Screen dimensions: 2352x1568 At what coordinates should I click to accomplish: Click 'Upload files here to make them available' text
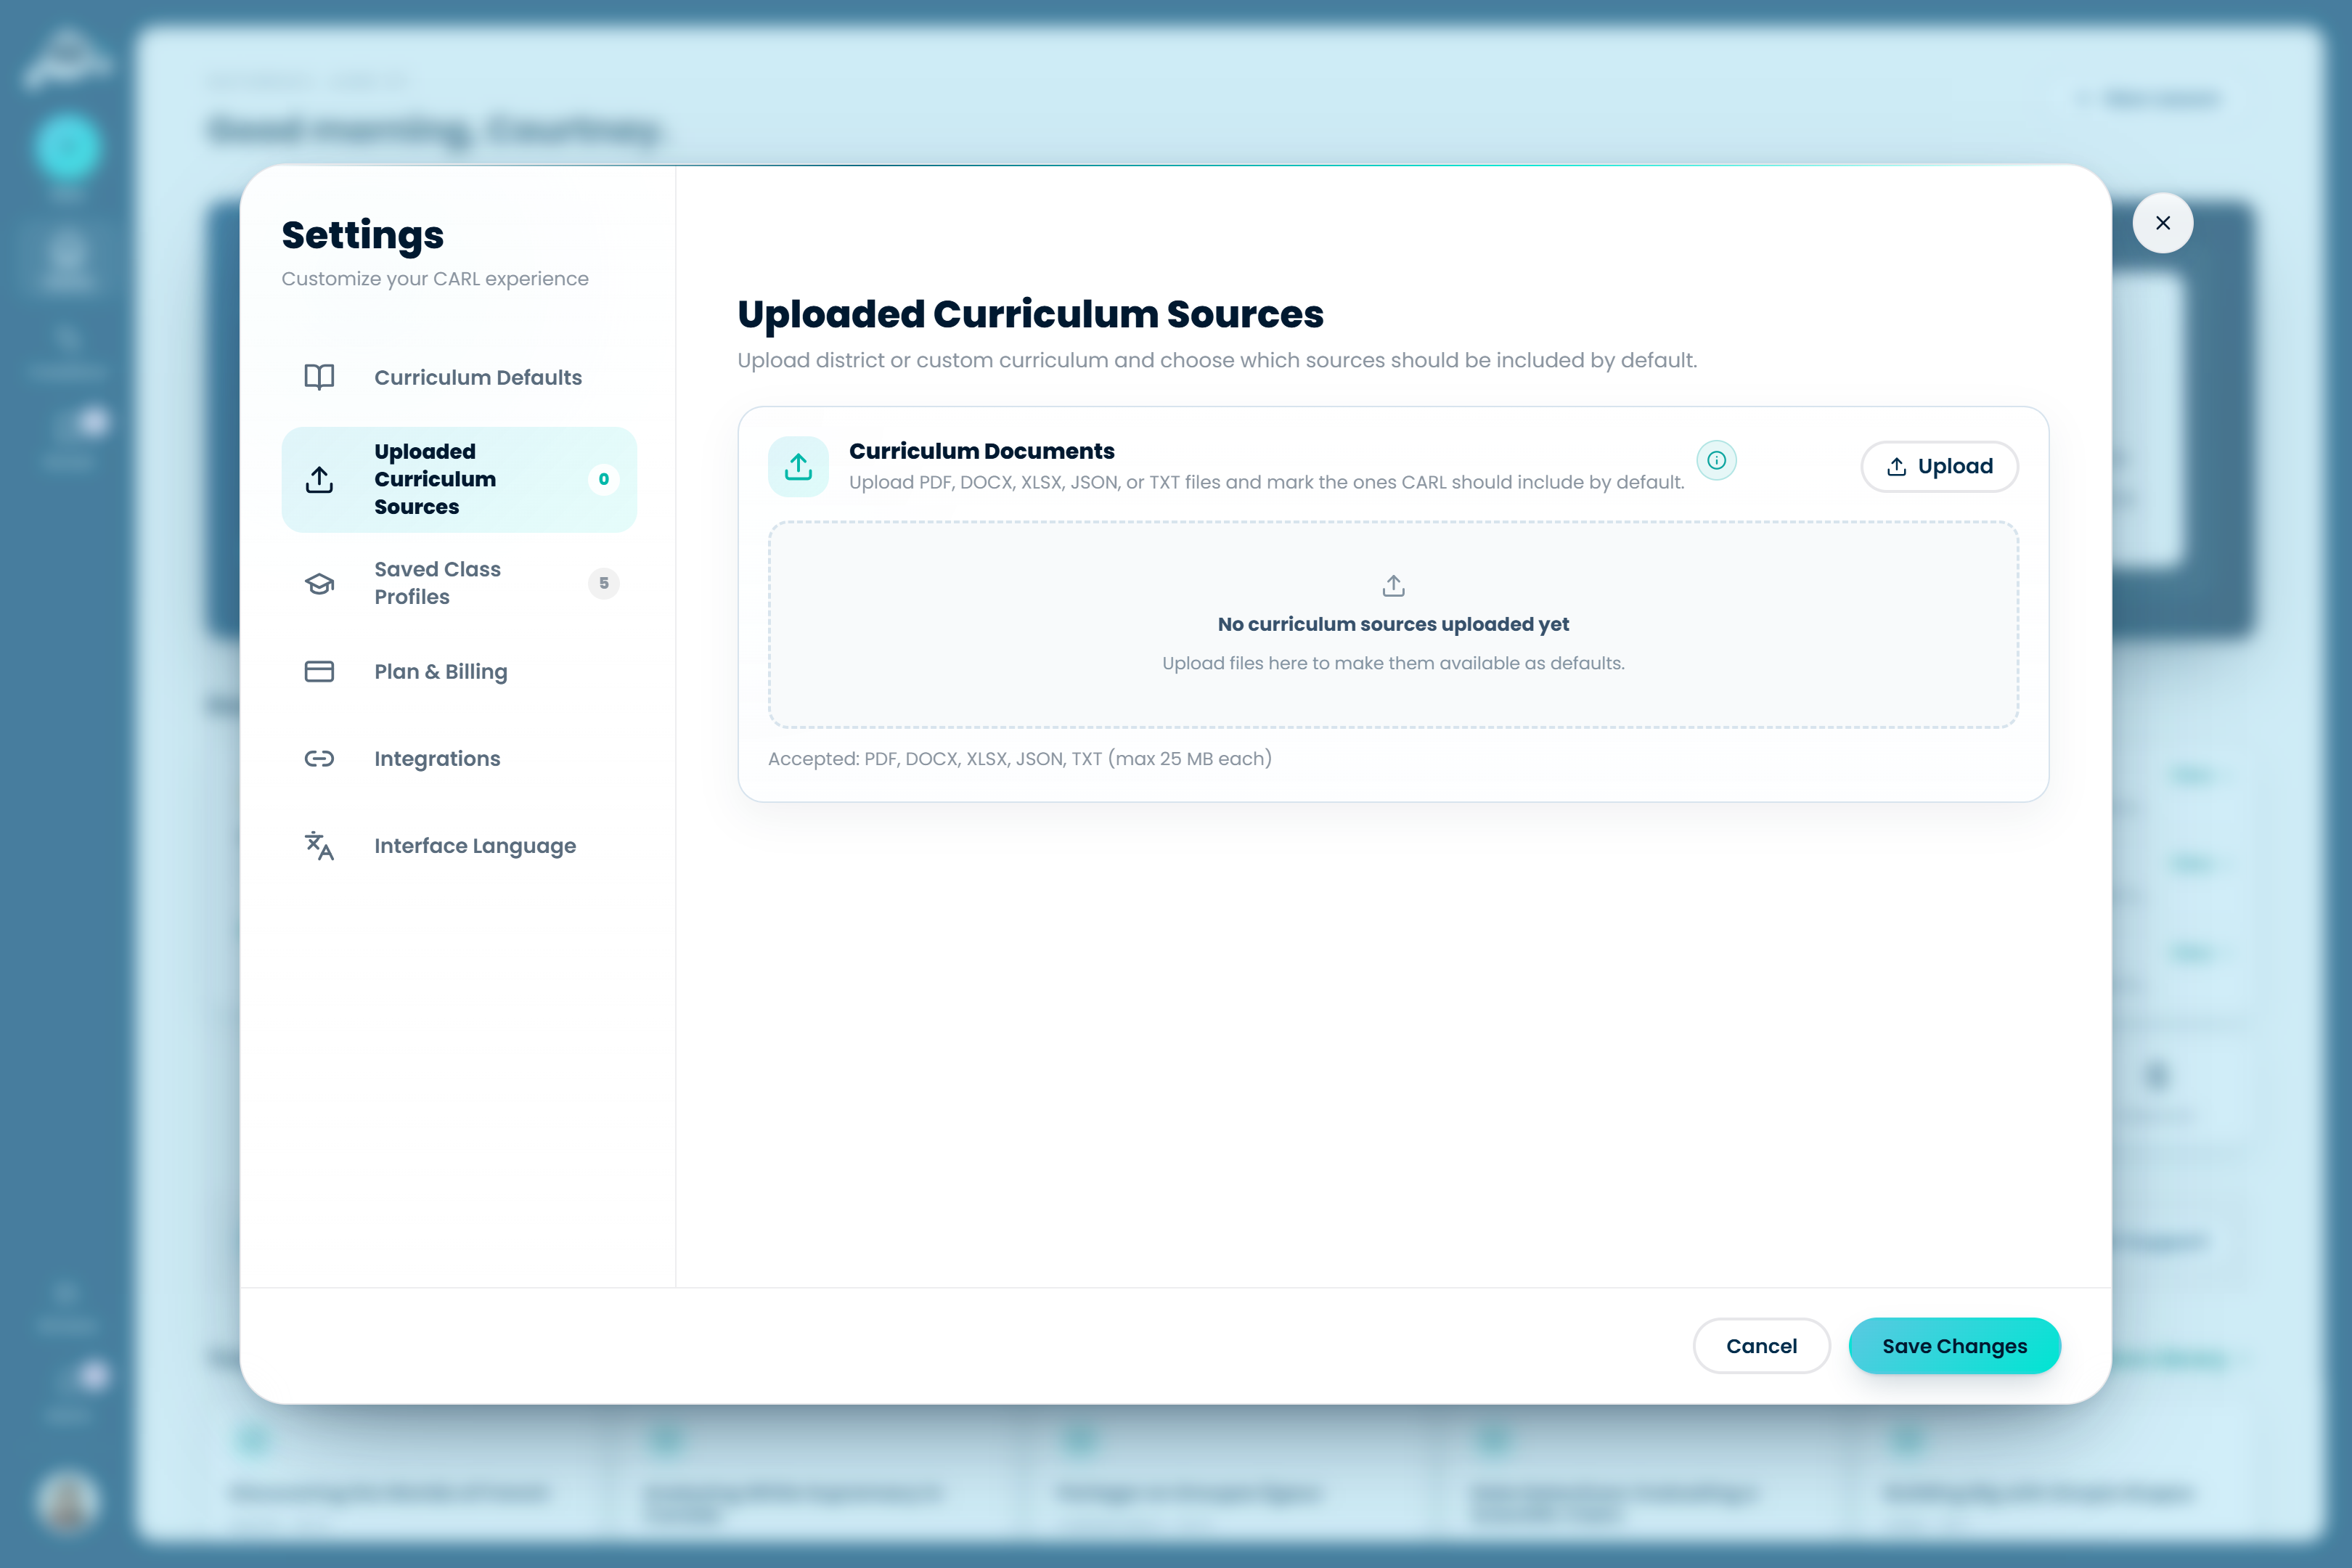tap(1393, 663)
